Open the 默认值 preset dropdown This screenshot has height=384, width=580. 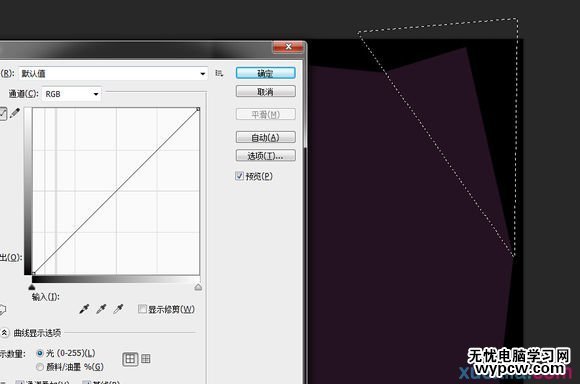[113, 74]
